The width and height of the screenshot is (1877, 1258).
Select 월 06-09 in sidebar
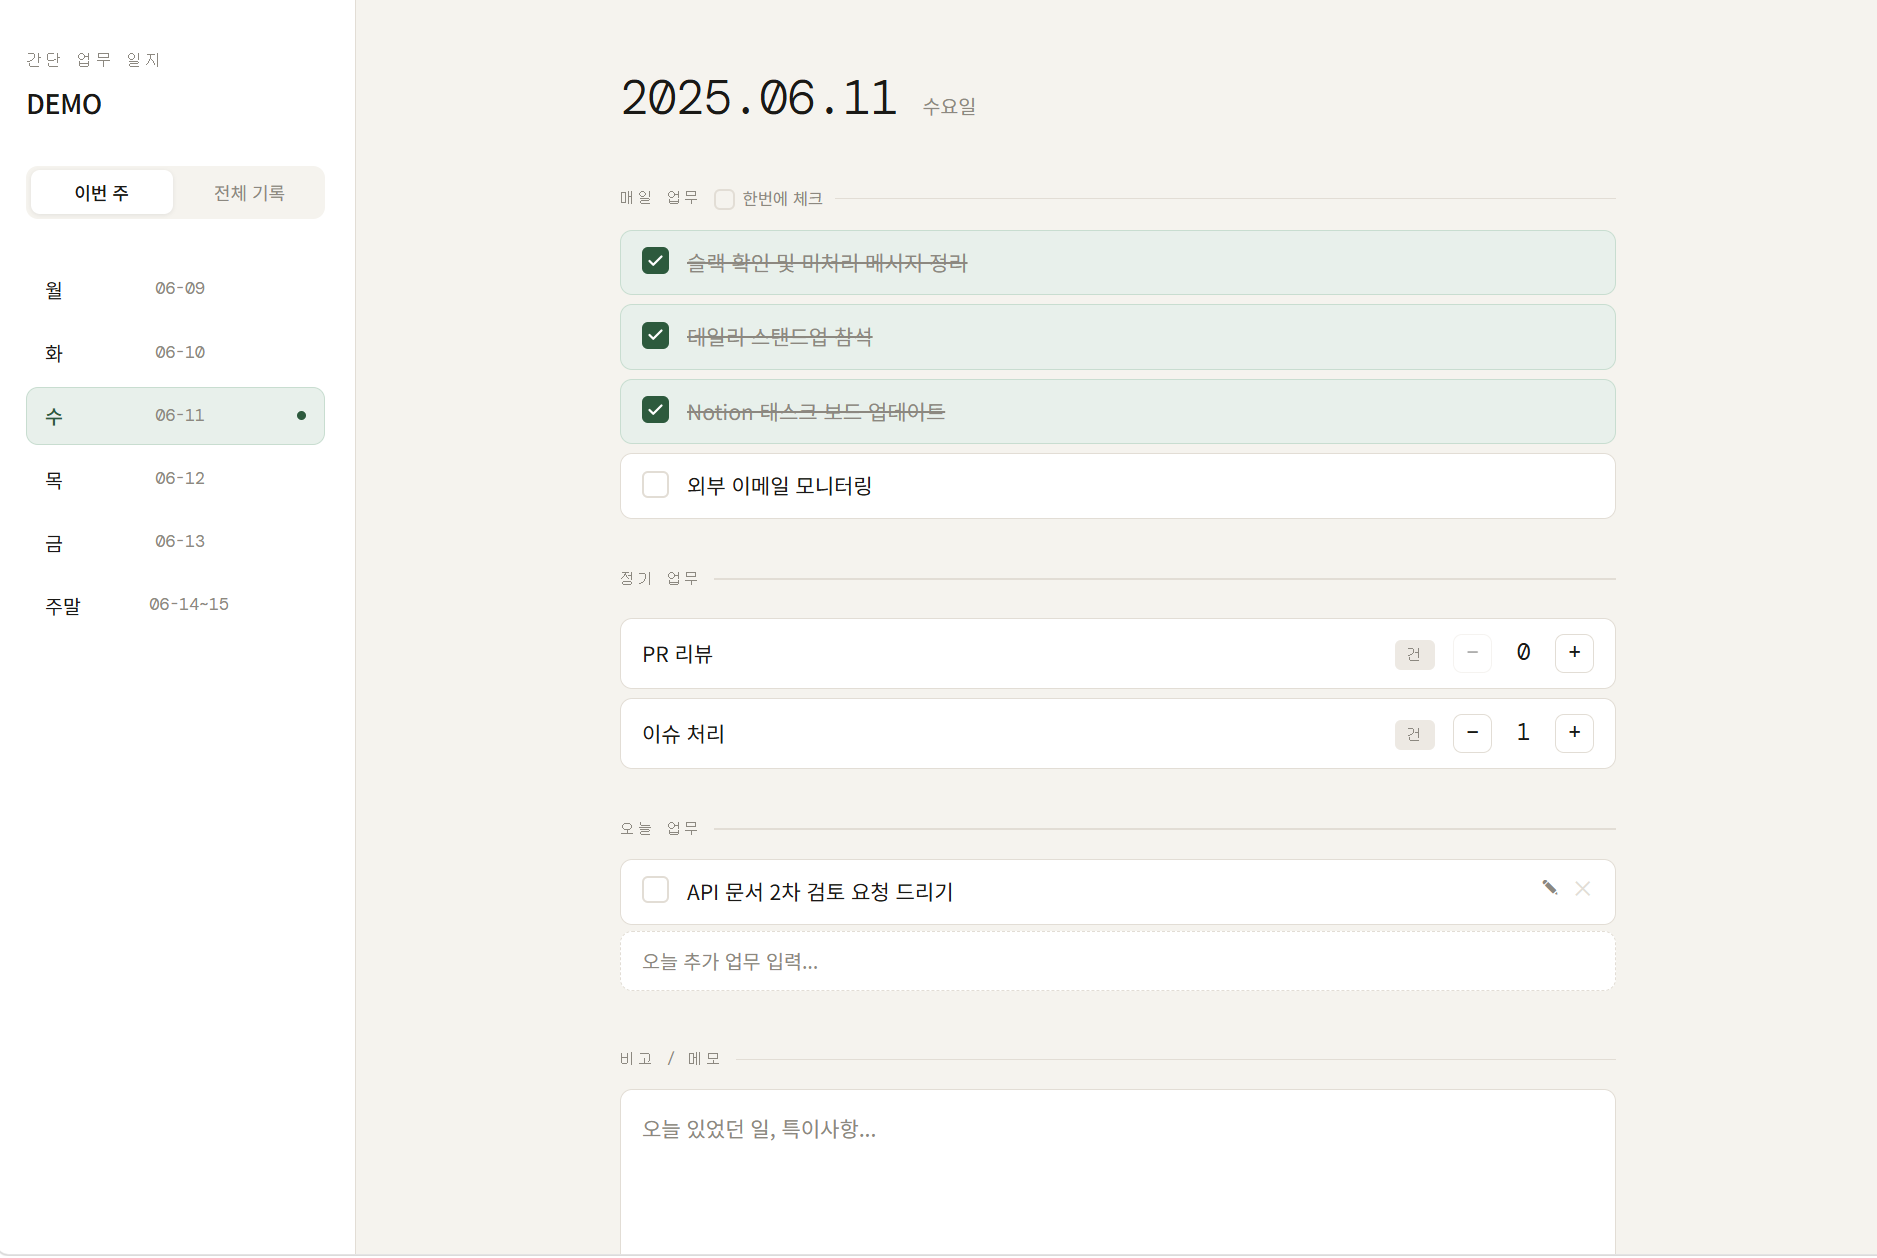175,289
